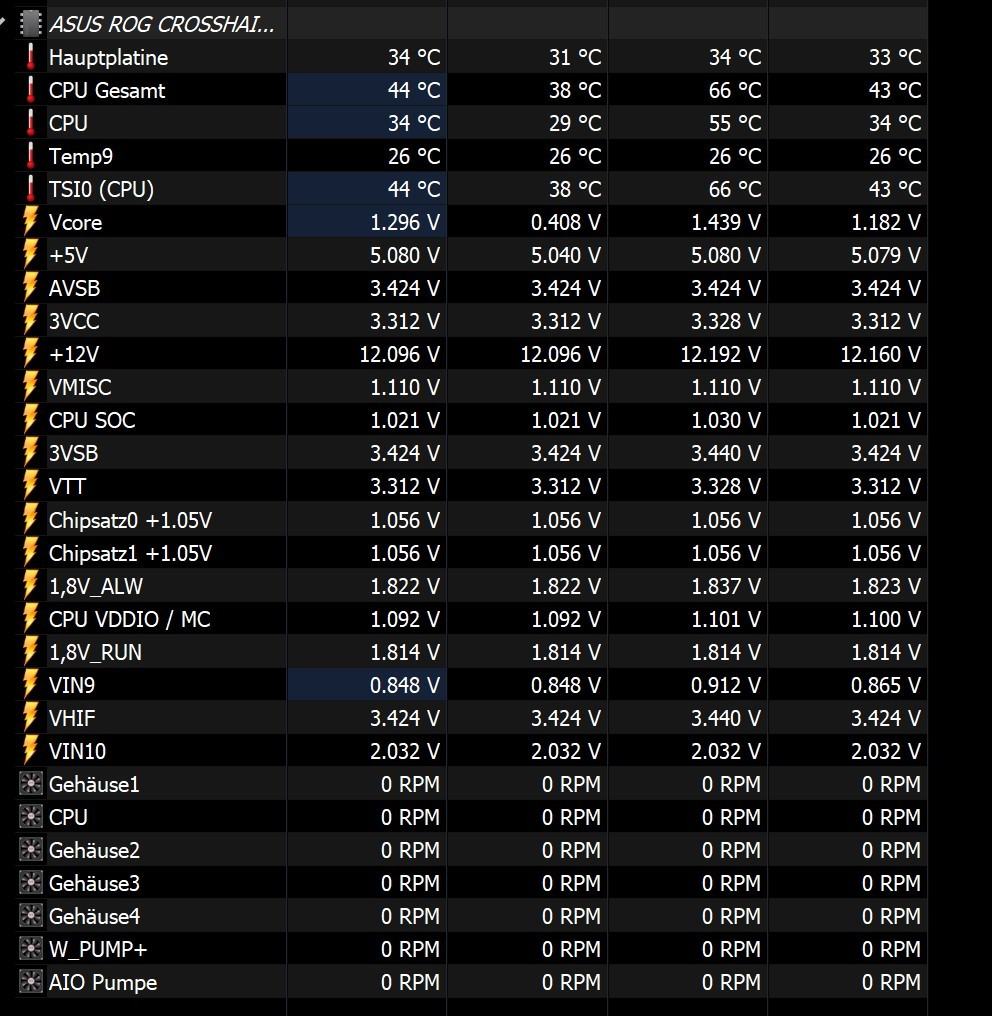Click the thermometer icon next to CPU Gesamt
The image size is (992, 1016).
pyautogui.click(x=30, y=90)
